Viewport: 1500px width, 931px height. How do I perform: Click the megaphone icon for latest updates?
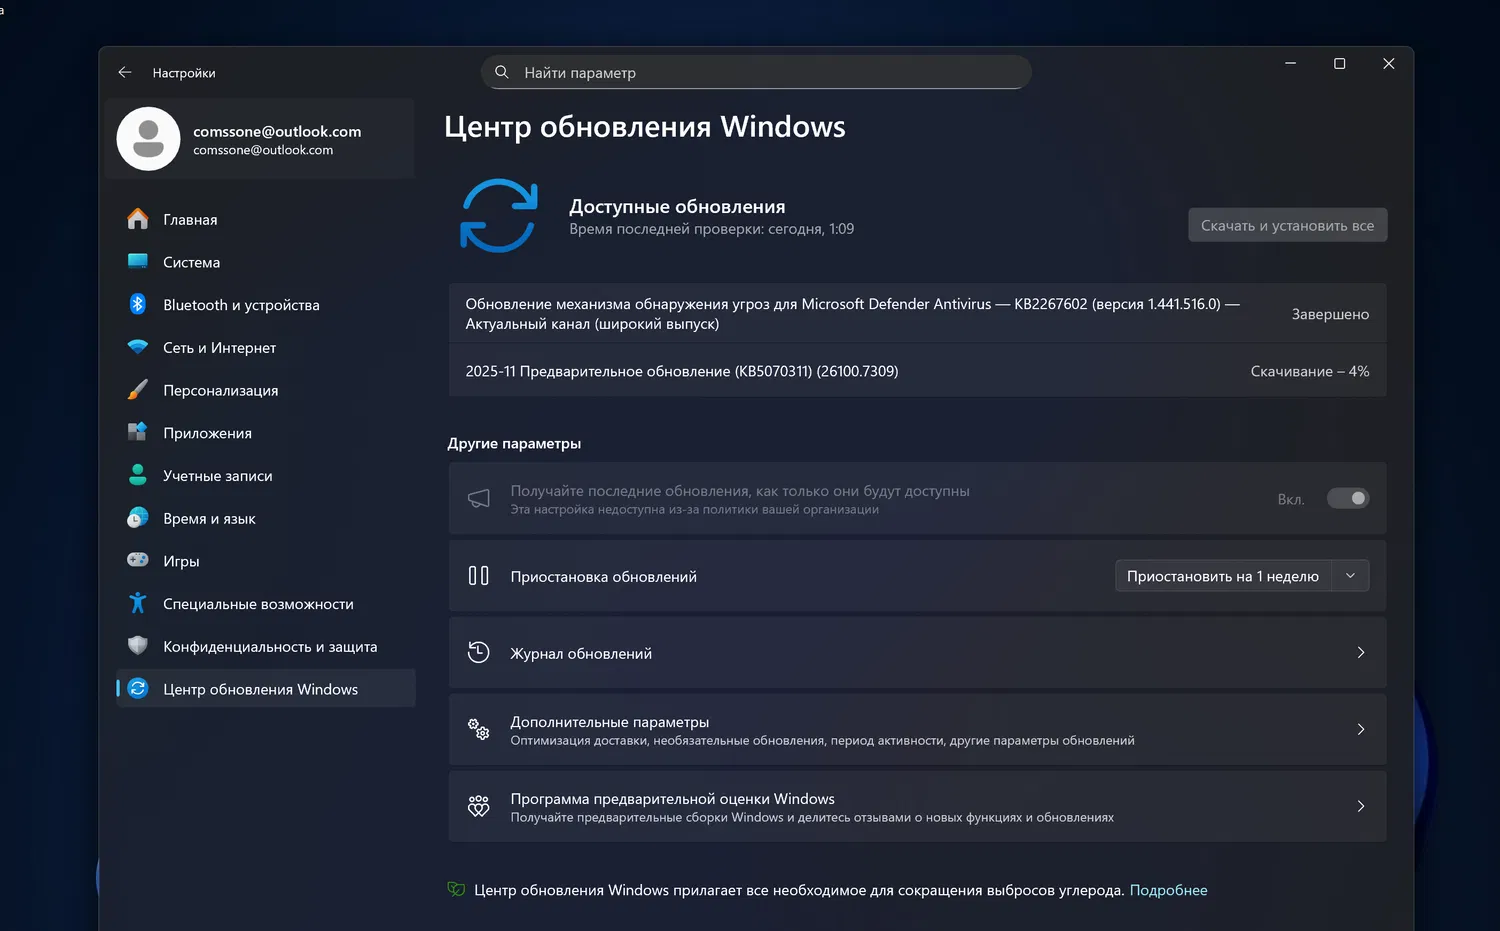pos(479,498)
